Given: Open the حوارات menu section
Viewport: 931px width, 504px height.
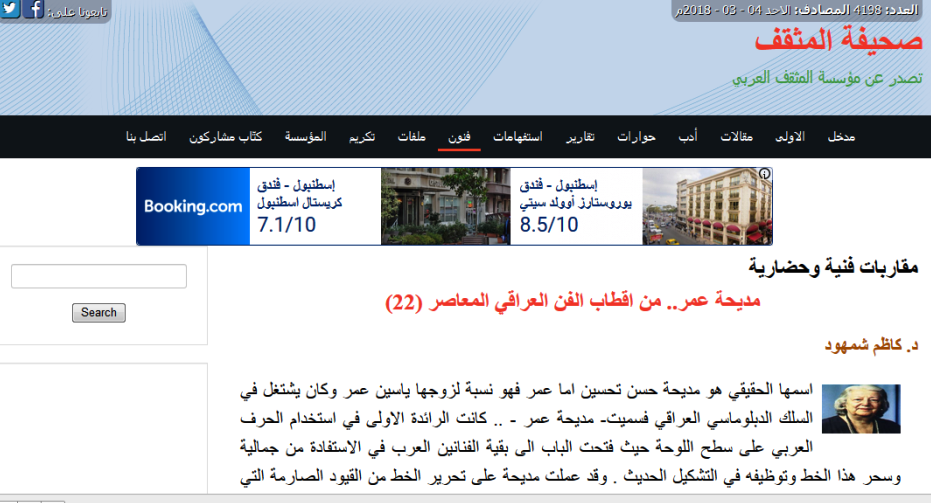Looking at the screenshot, I should pos(636,136).
